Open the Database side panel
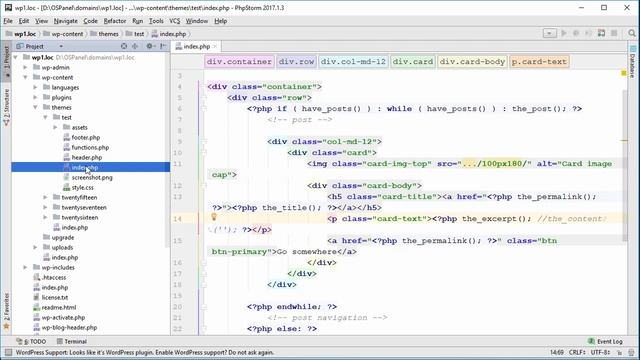Screen dimensions: 640x360 (x=632, y=62)
